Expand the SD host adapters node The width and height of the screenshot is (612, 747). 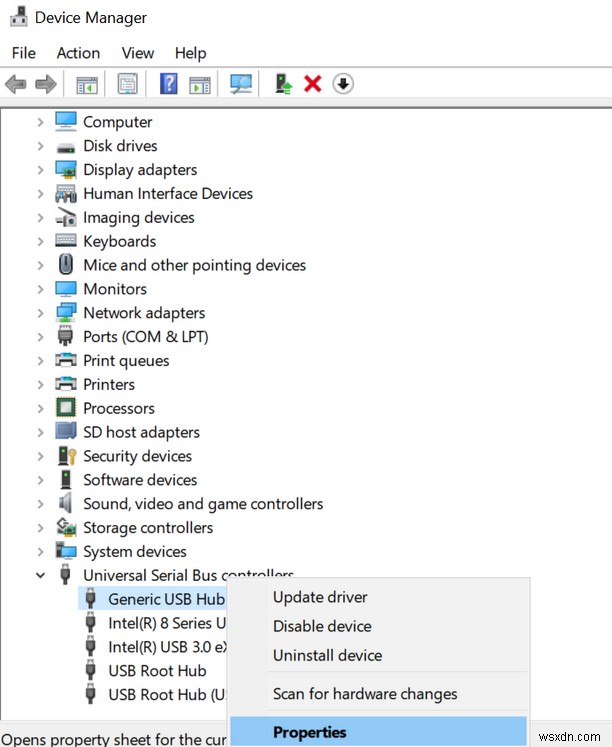point(40,432)
